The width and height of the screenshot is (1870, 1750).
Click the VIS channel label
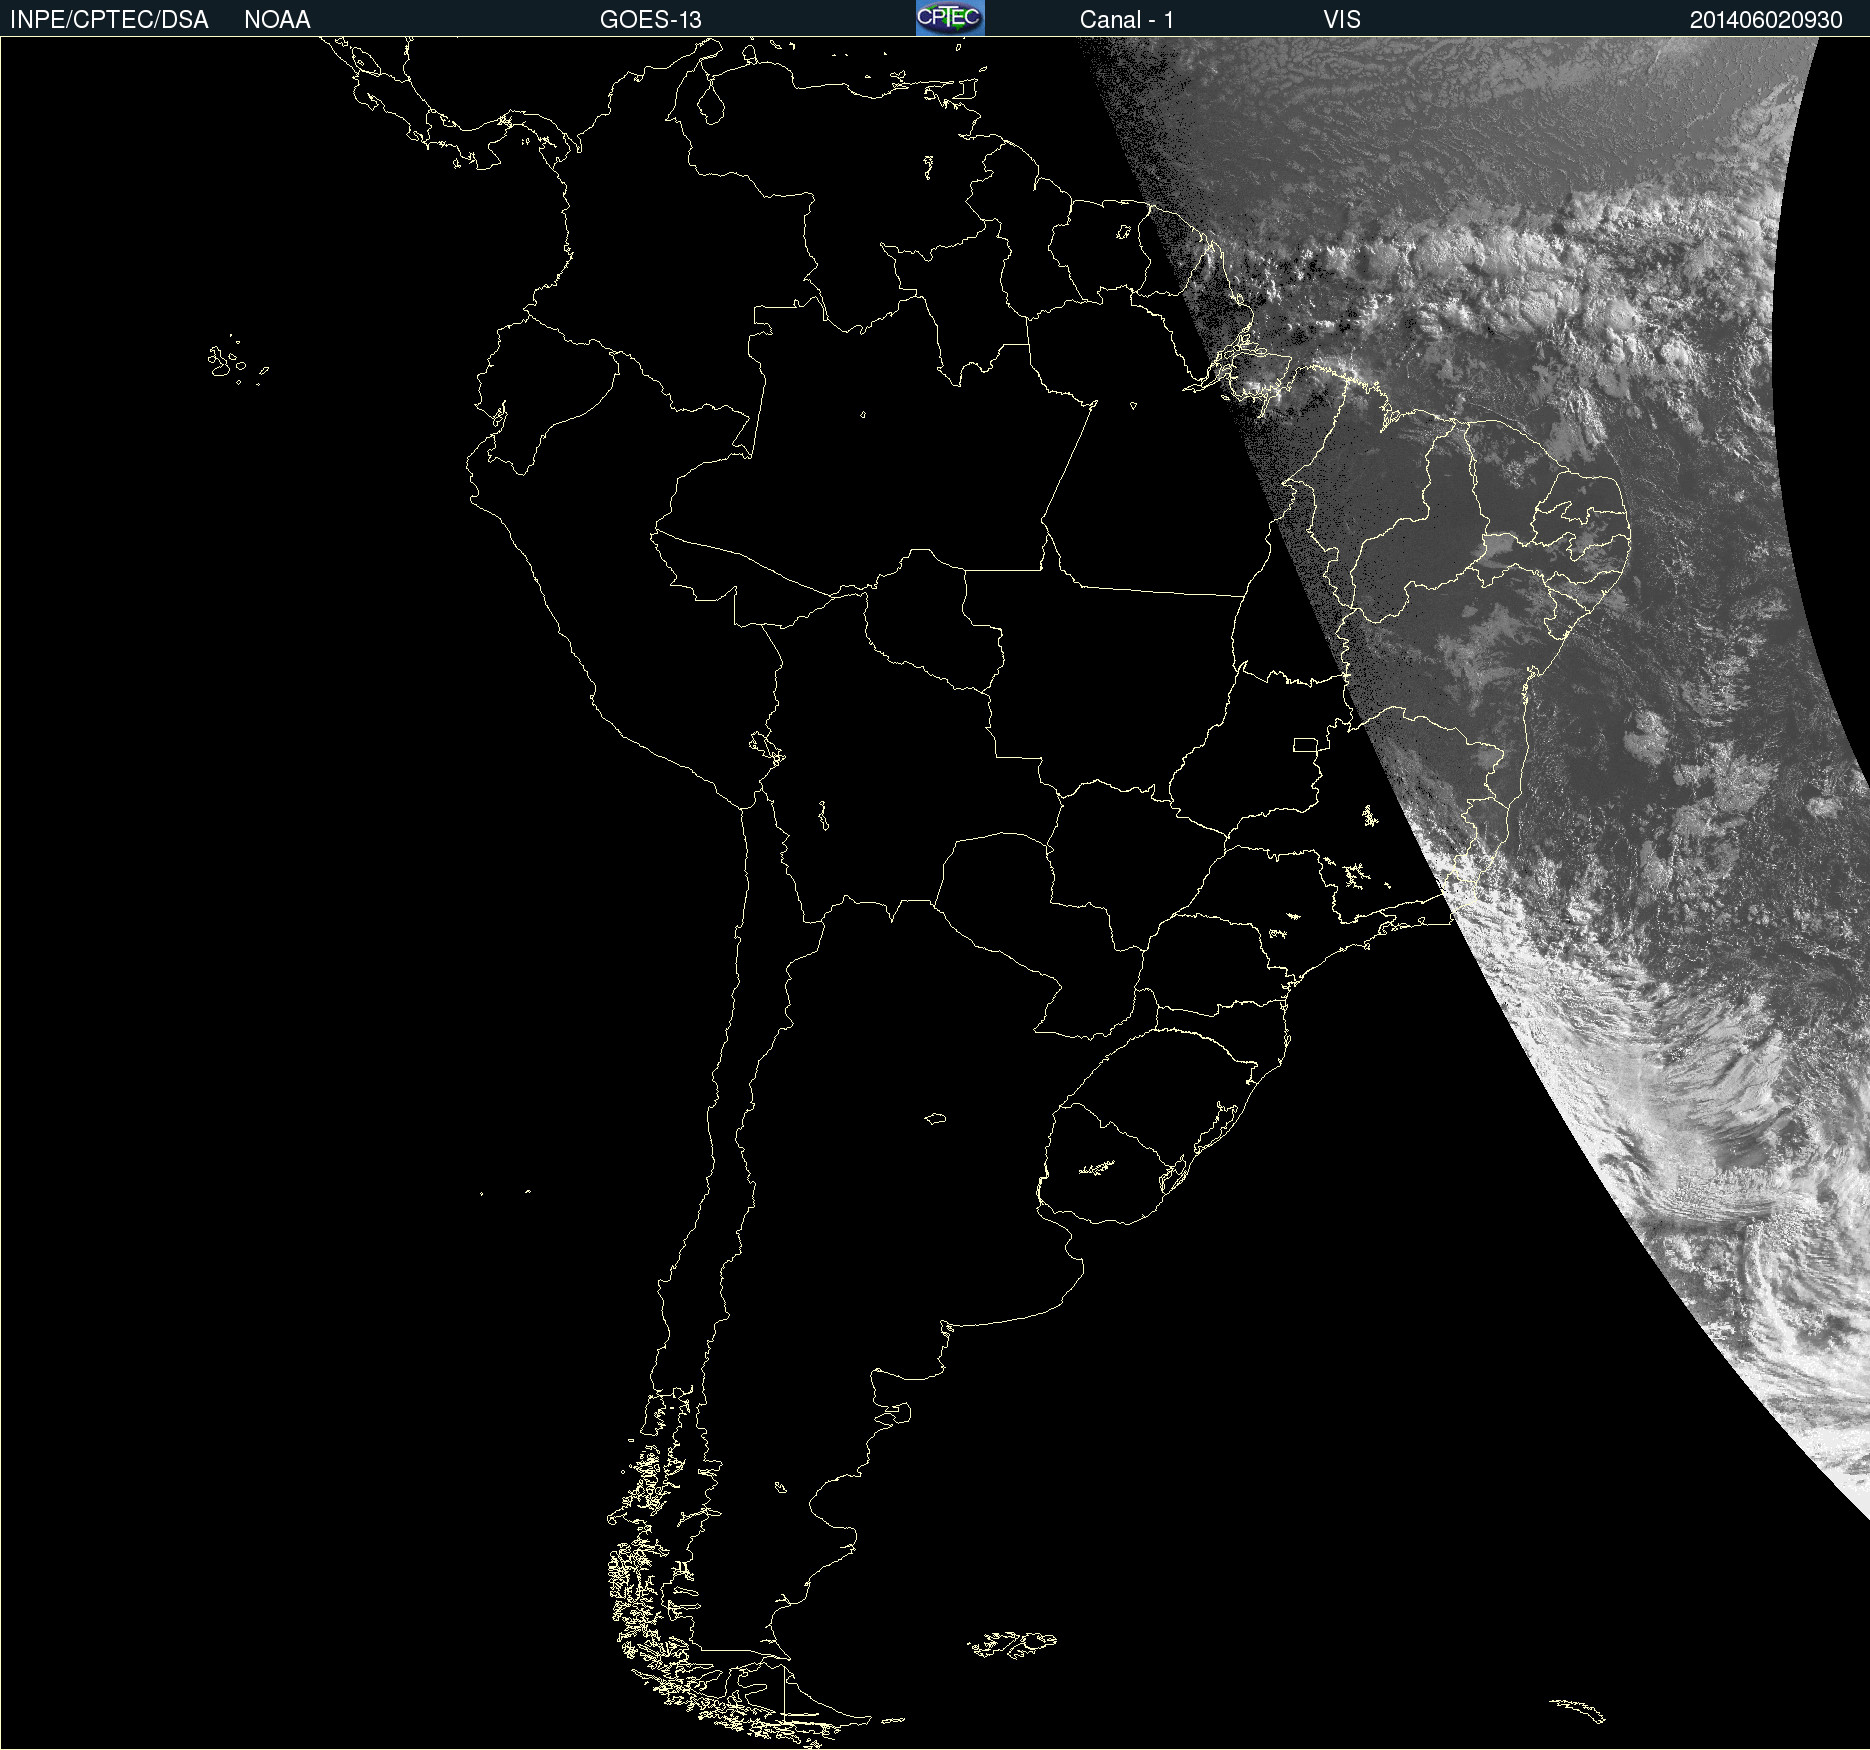coord(1342,20)
